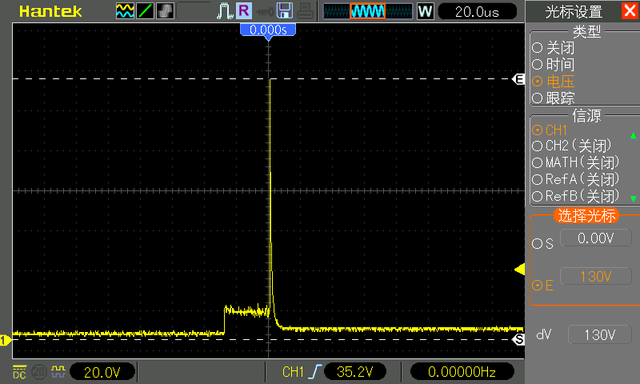Click the 选择光标 section header
This screenshot has height=384, width=640.
coord(586,215)
